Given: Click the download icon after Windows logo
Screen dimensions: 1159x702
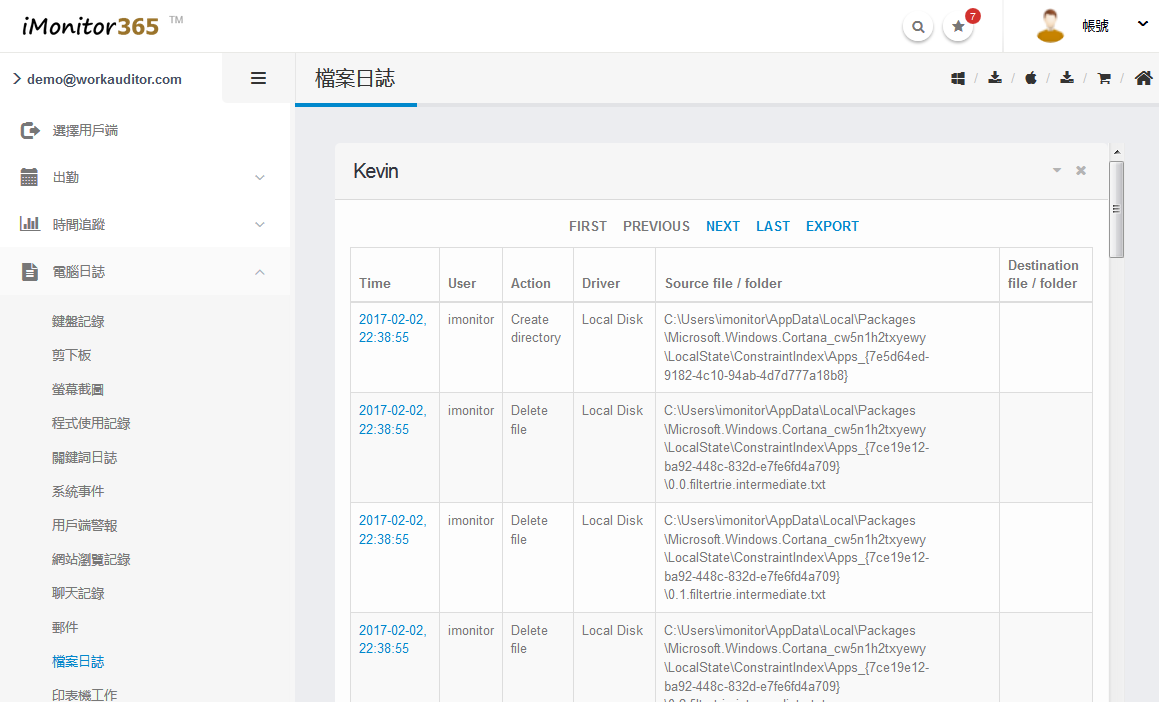Looking at the screenshot, I should pos(995,78).
